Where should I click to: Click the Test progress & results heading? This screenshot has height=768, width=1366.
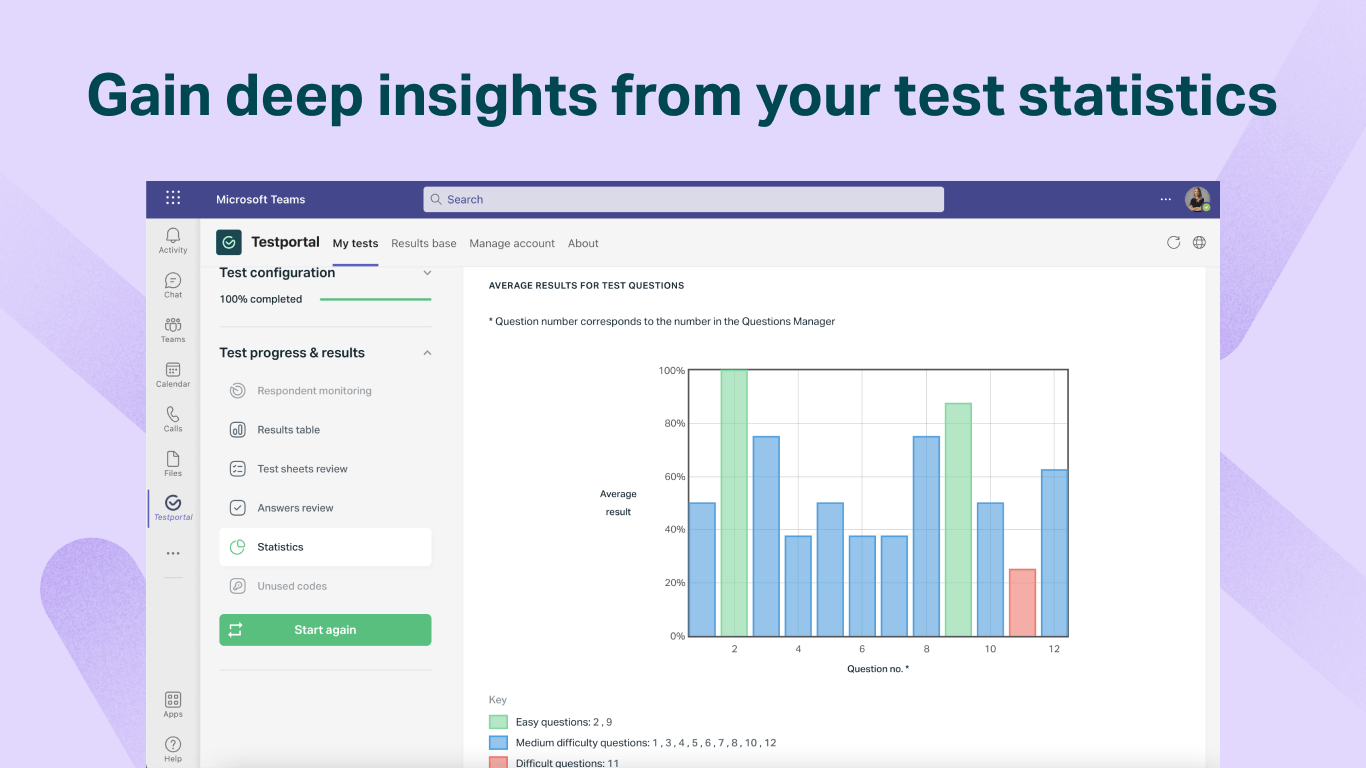tap(292, 353)
